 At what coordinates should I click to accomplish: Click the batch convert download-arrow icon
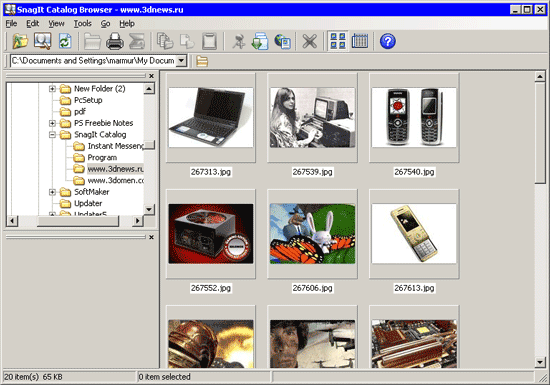click(260, 41)
